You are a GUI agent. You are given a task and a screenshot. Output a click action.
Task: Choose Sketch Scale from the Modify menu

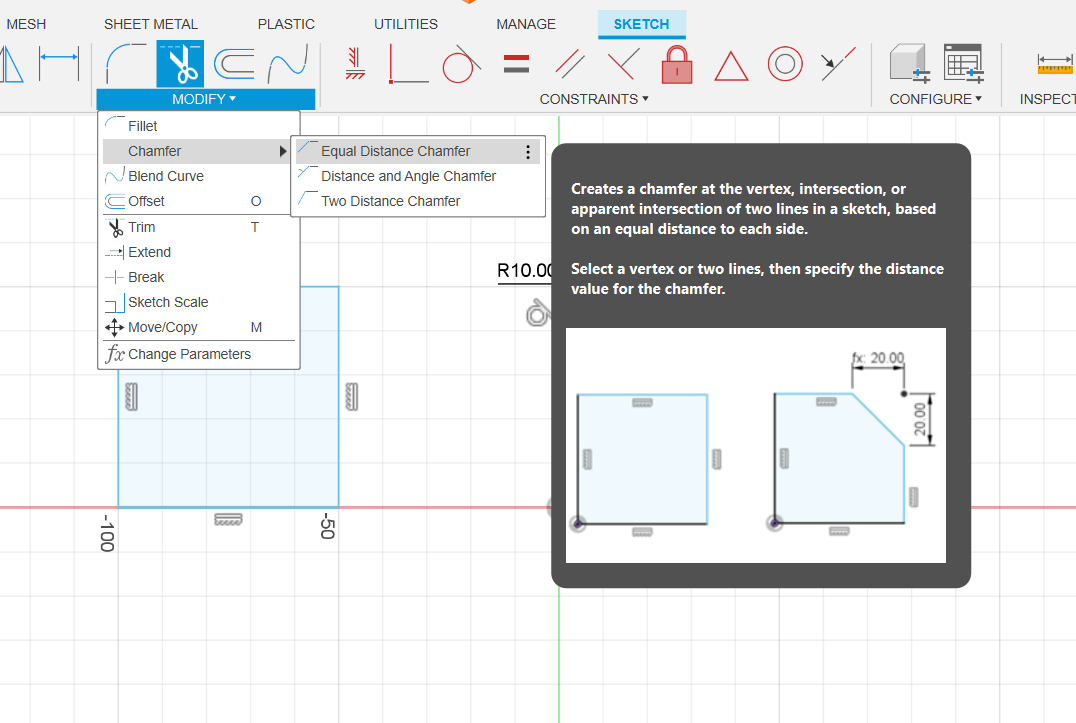click(199, 302)
